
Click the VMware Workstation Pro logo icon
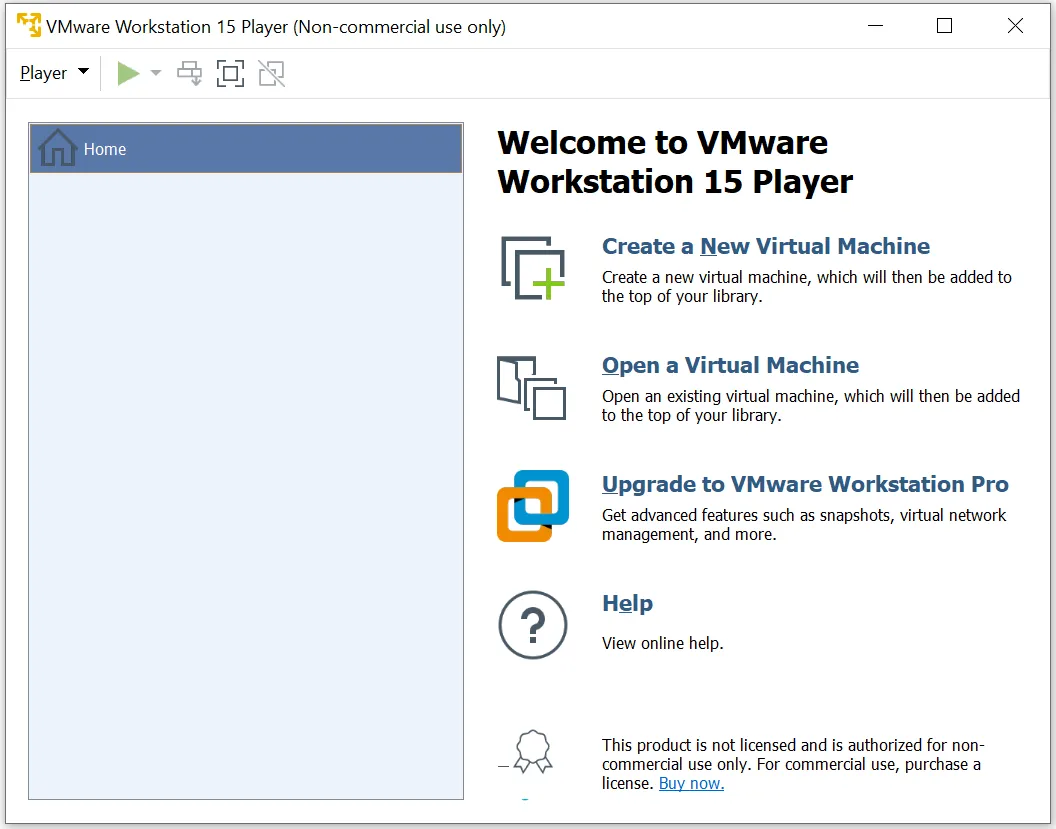click(x=532, y=506)
